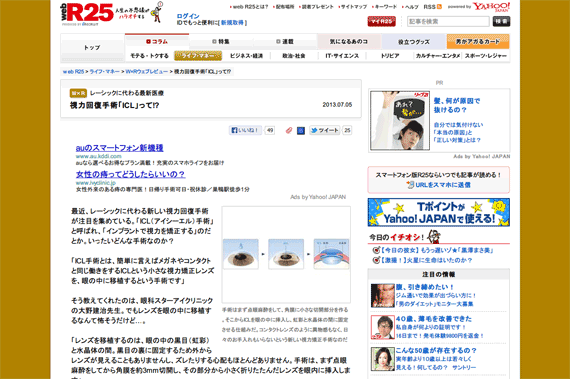Select the ライフ・マネー category
This screenshot has width=570, height=379.
click(198, 56)
